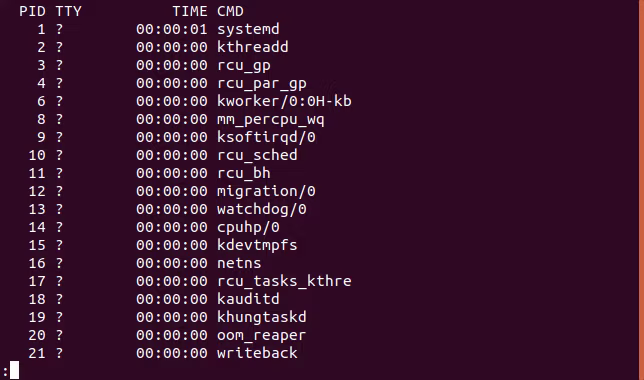Click the kdevtmpfs process entry
644x380 pixels.
point(257,245)
